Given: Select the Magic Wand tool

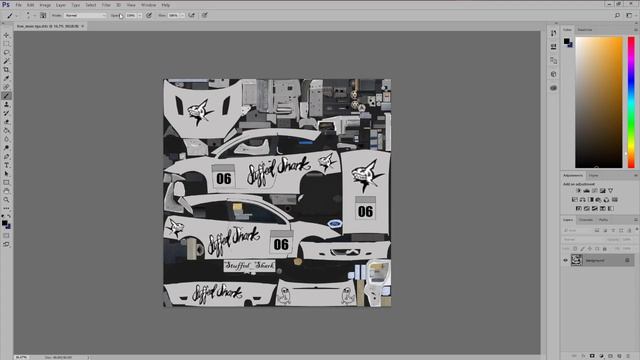Looking at the screenshot, I should pos(6,61).
